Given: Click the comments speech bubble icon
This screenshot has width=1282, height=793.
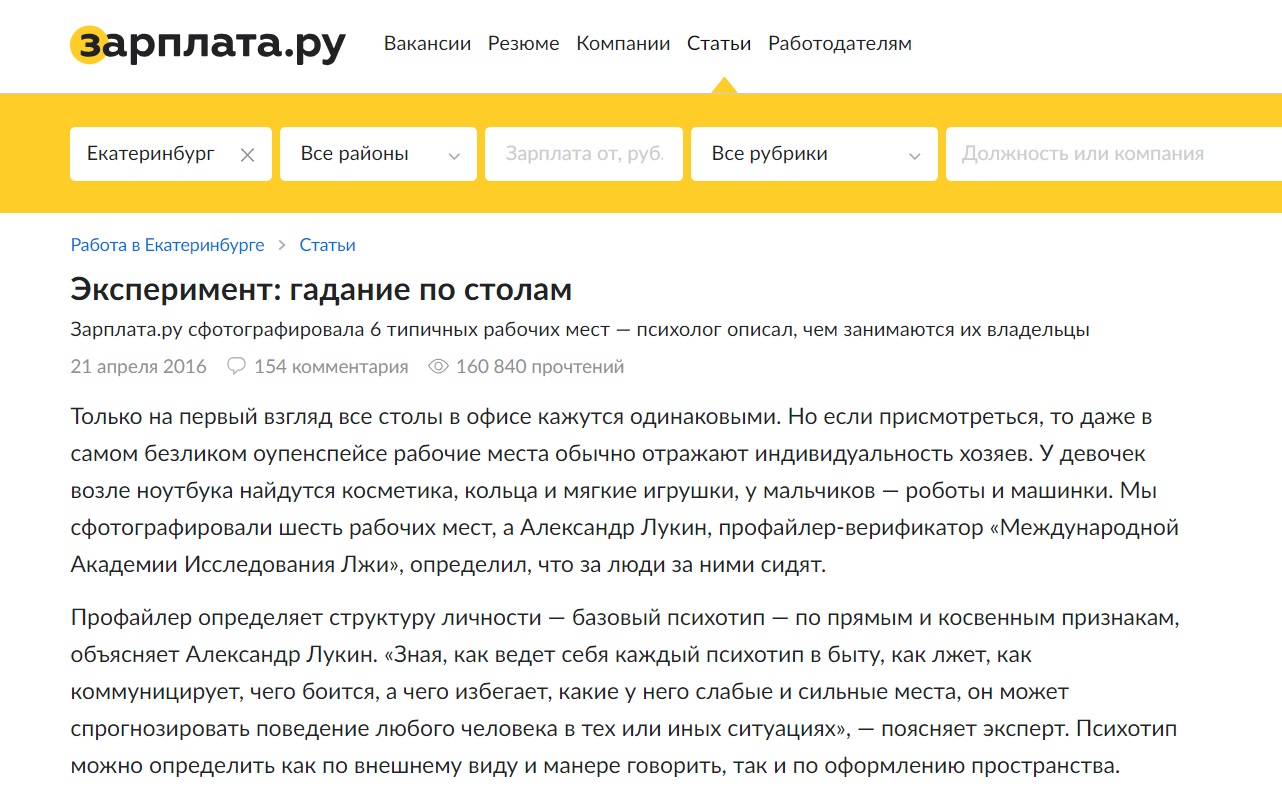Looking at the screenshot, I should [x=236, y=367].
